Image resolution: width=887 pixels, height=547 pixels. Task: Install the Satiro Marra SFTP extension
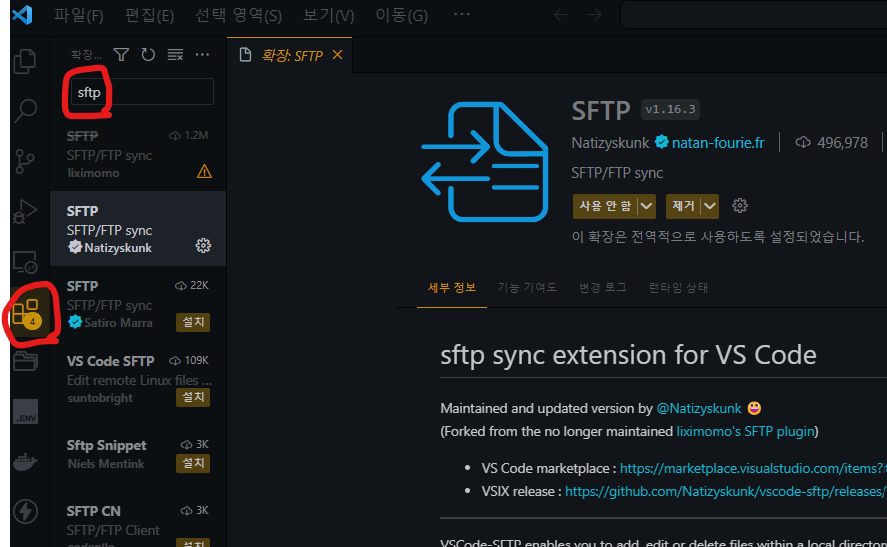pos(193,322)
